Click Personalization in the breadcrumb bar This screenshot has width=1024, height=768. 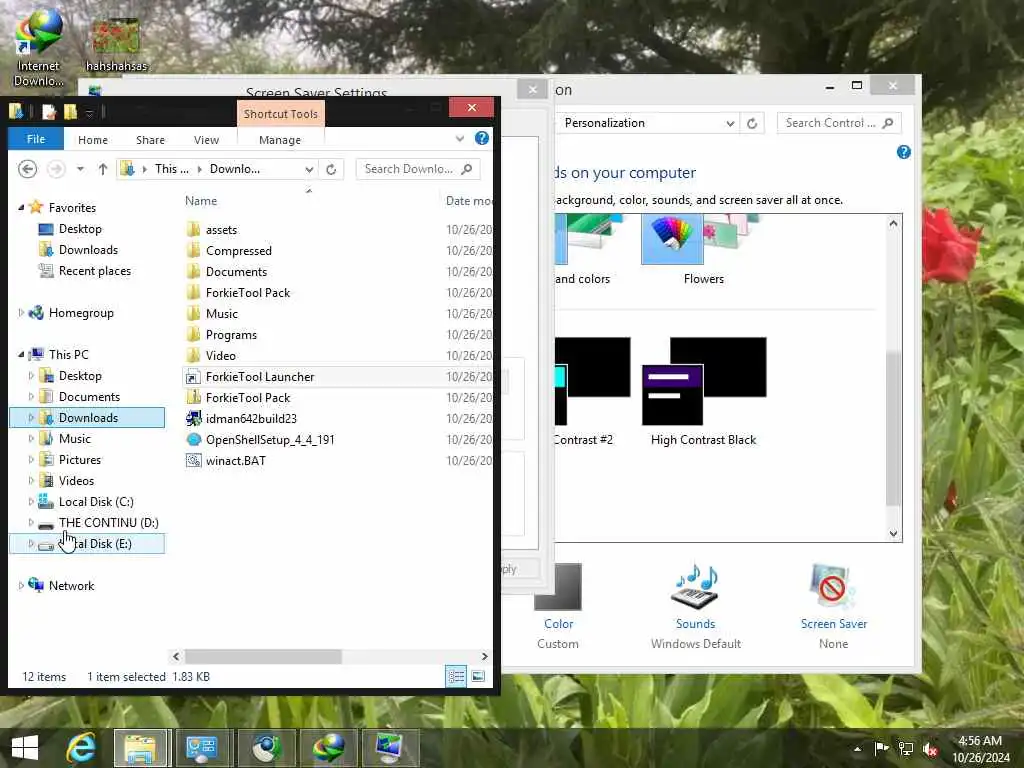click(604, 123)
